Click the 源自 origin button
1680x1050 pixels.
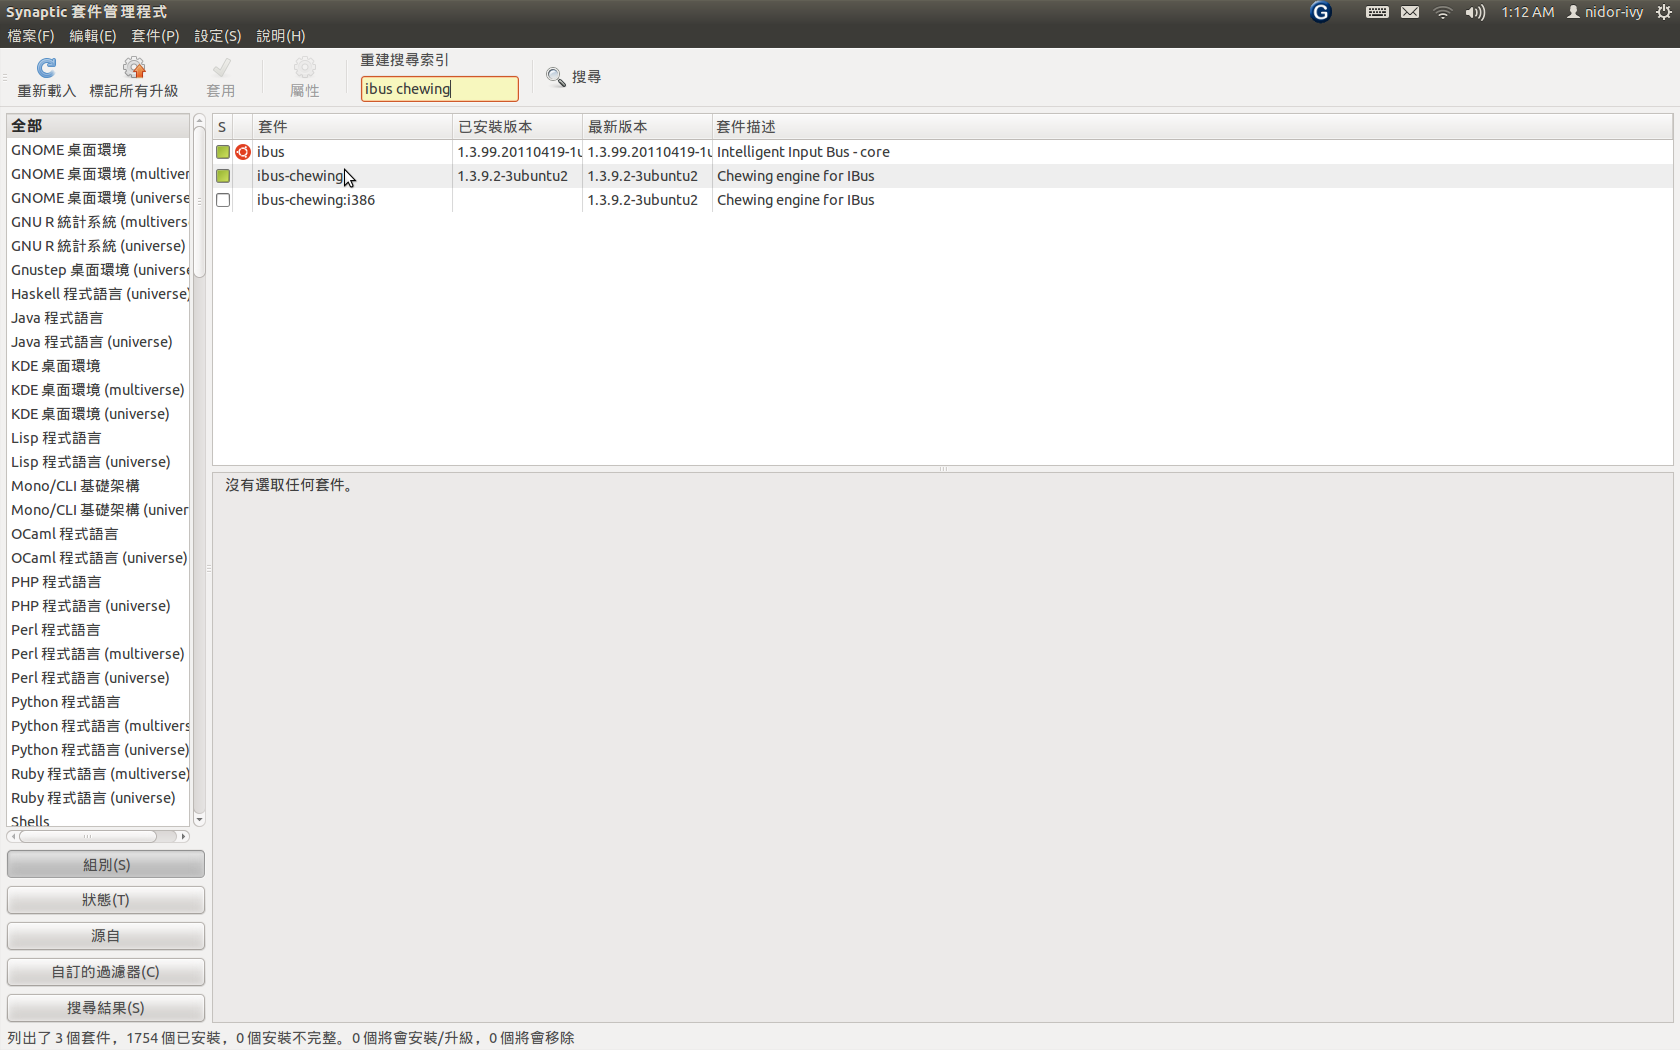[x=106, y=936]
